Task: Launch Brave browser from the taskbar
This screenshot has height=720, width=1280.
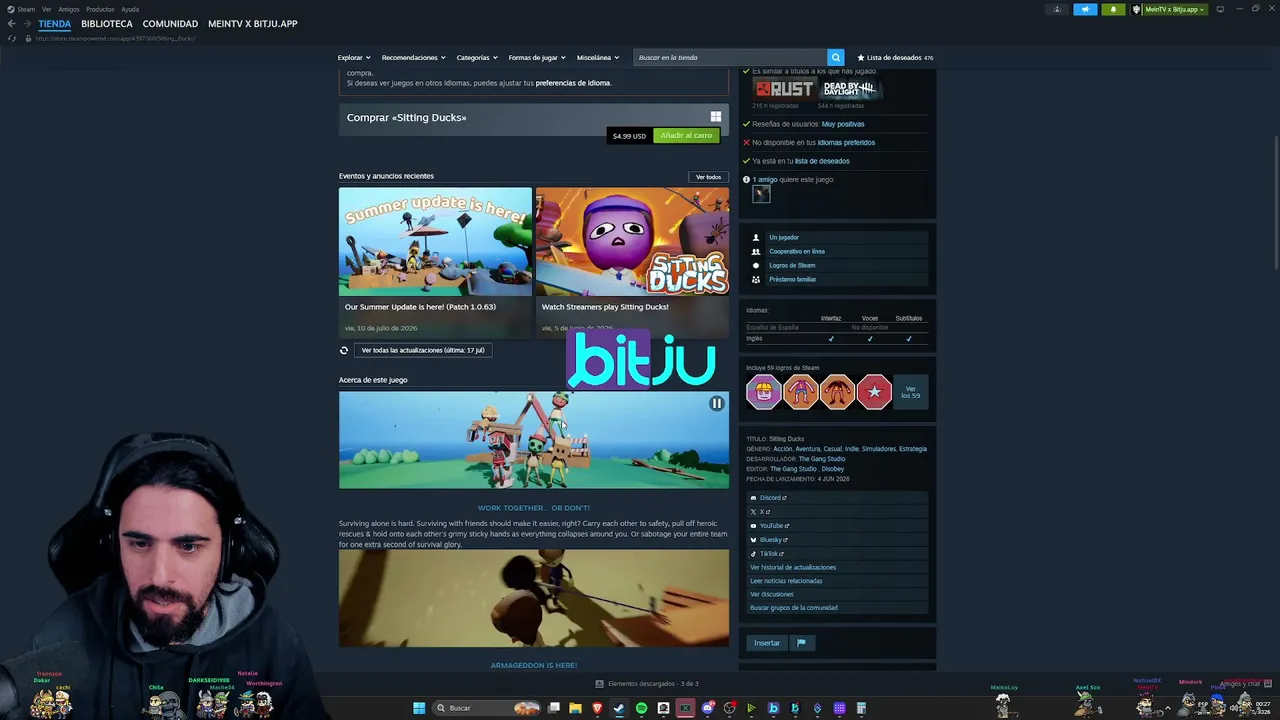Action: 597,708
